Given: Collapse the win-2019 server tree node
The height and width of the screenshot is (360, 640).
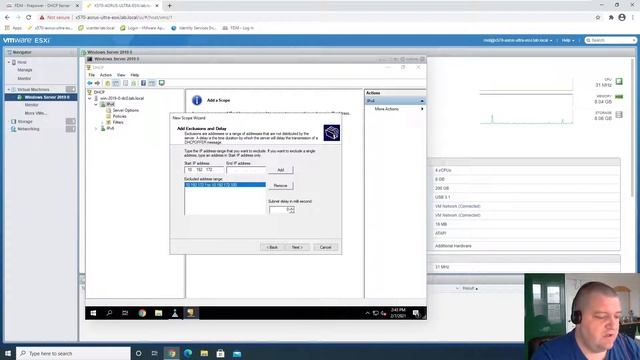Looking at the screenshot, I should click(90, 98).
